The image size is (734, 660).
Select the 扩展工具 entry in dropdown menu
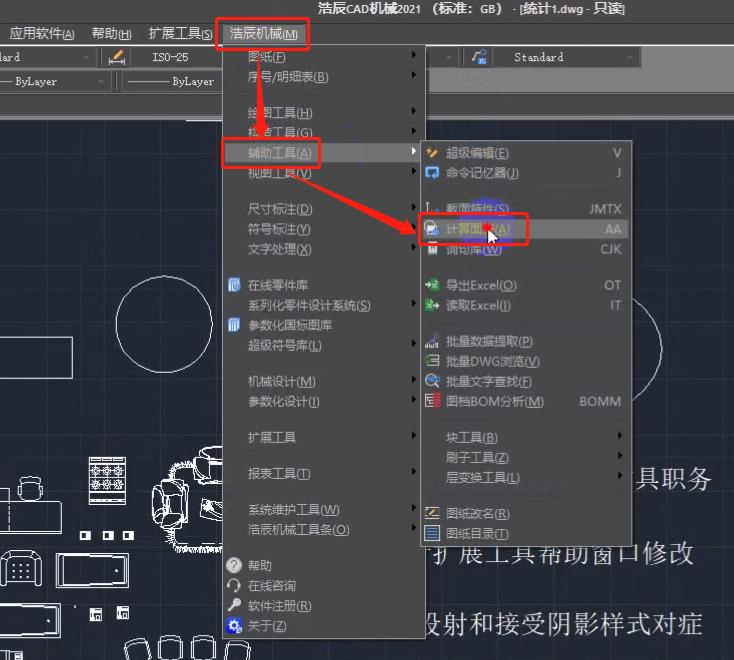[323, 437]
